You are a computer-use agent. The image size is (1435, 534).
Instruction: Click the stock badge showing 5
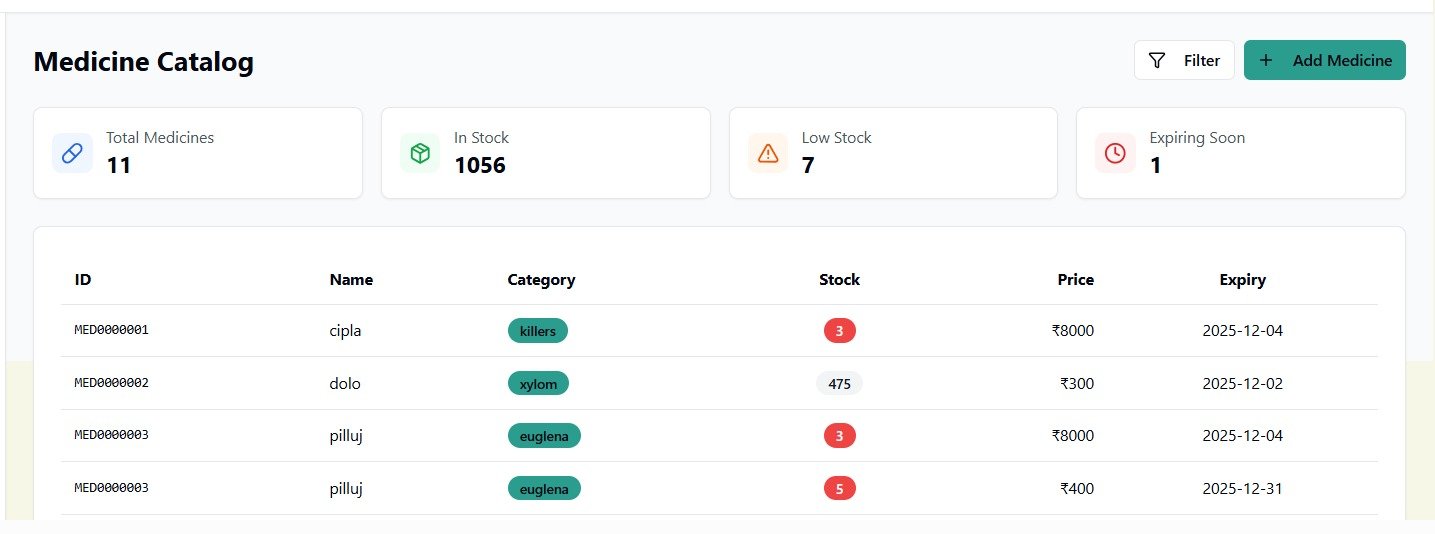(840, 488)
